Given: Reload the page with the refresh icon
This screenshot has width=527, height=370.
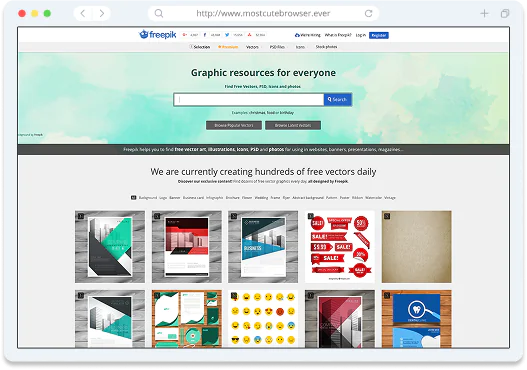Looking at the screenshot, I should [x=369, y=13].
